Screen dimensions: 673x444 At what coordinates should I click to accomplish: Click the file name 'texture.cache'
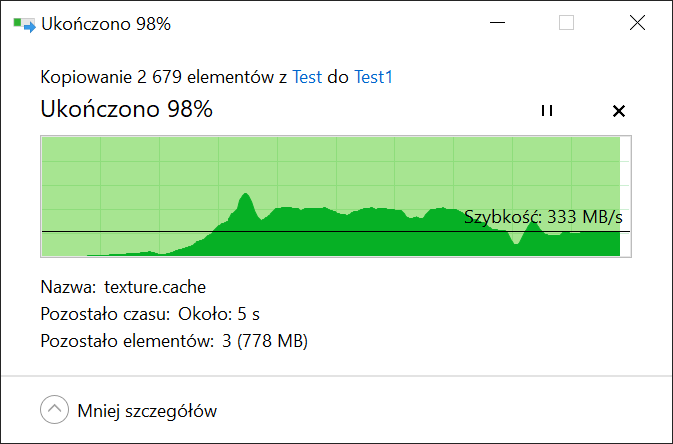coord(155,287)
